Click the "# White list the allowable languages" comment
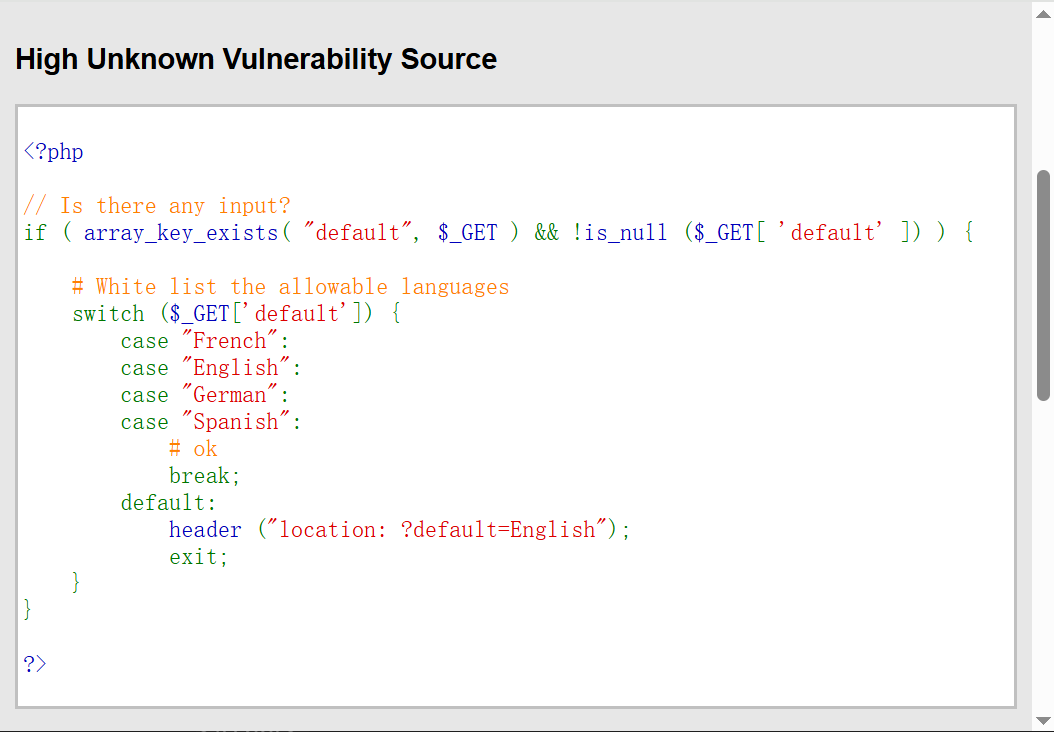Screen dimensions: 1054x732 pyautogui.click(x=290, y=287)
